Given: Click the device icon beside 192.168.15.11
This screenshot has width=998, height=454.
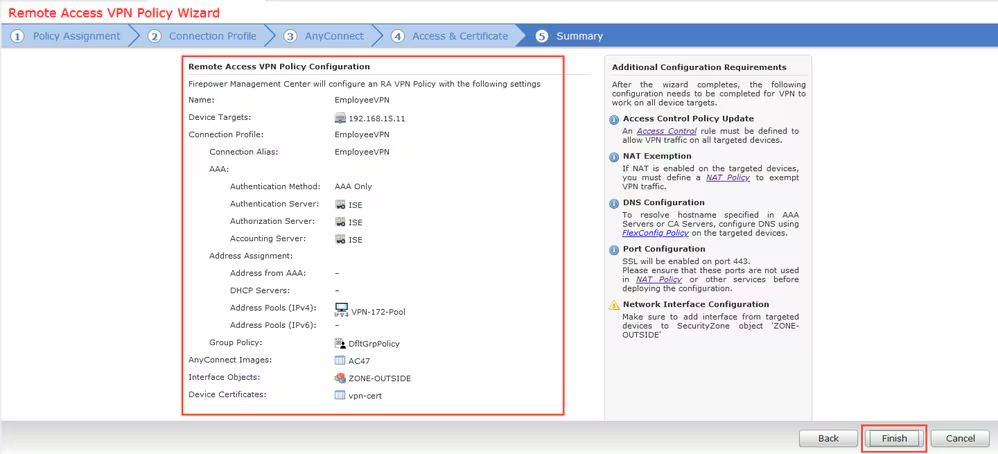Looking at the screenshot, I should click(x=340, y=118).
